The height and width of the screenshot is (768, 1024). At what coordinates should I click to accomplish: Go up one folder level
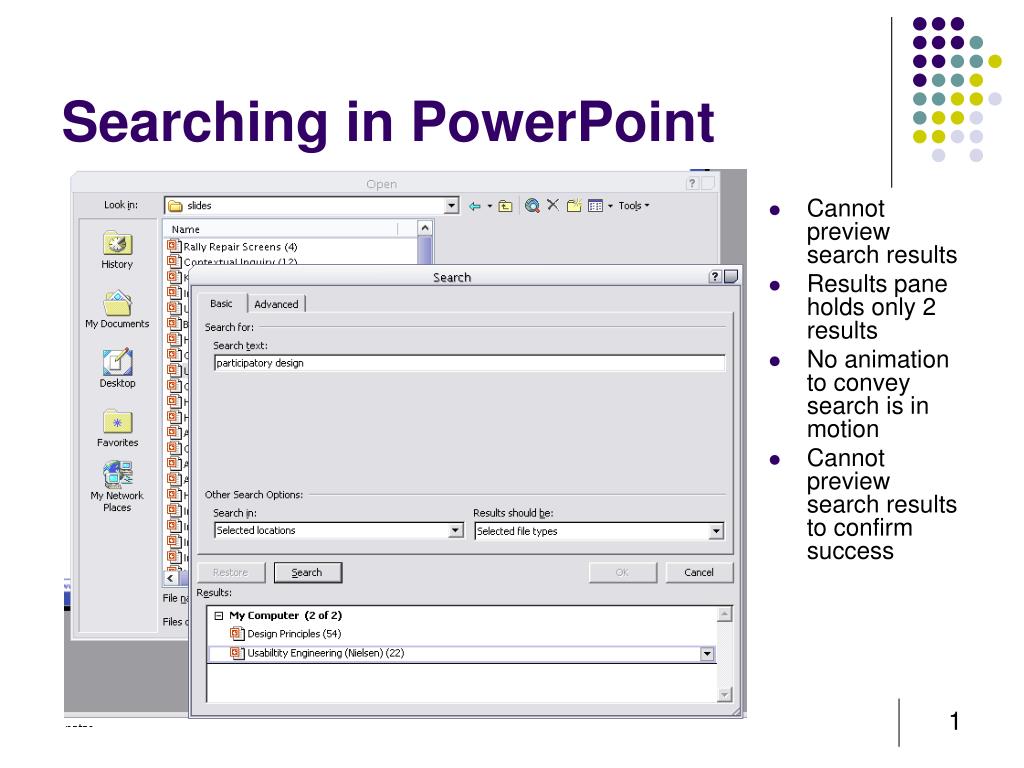pos(505,206)
